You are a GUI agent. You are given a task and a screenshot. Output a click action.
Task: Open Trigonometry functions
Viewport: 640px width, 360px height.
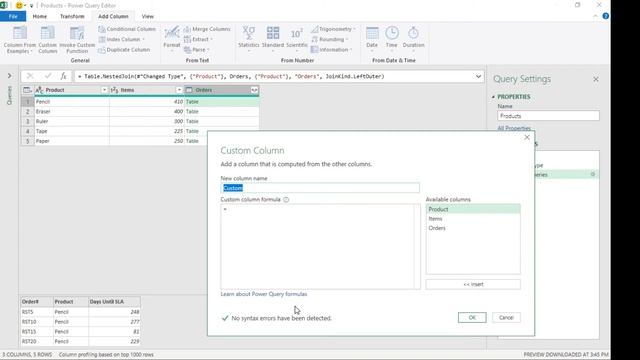333,29
